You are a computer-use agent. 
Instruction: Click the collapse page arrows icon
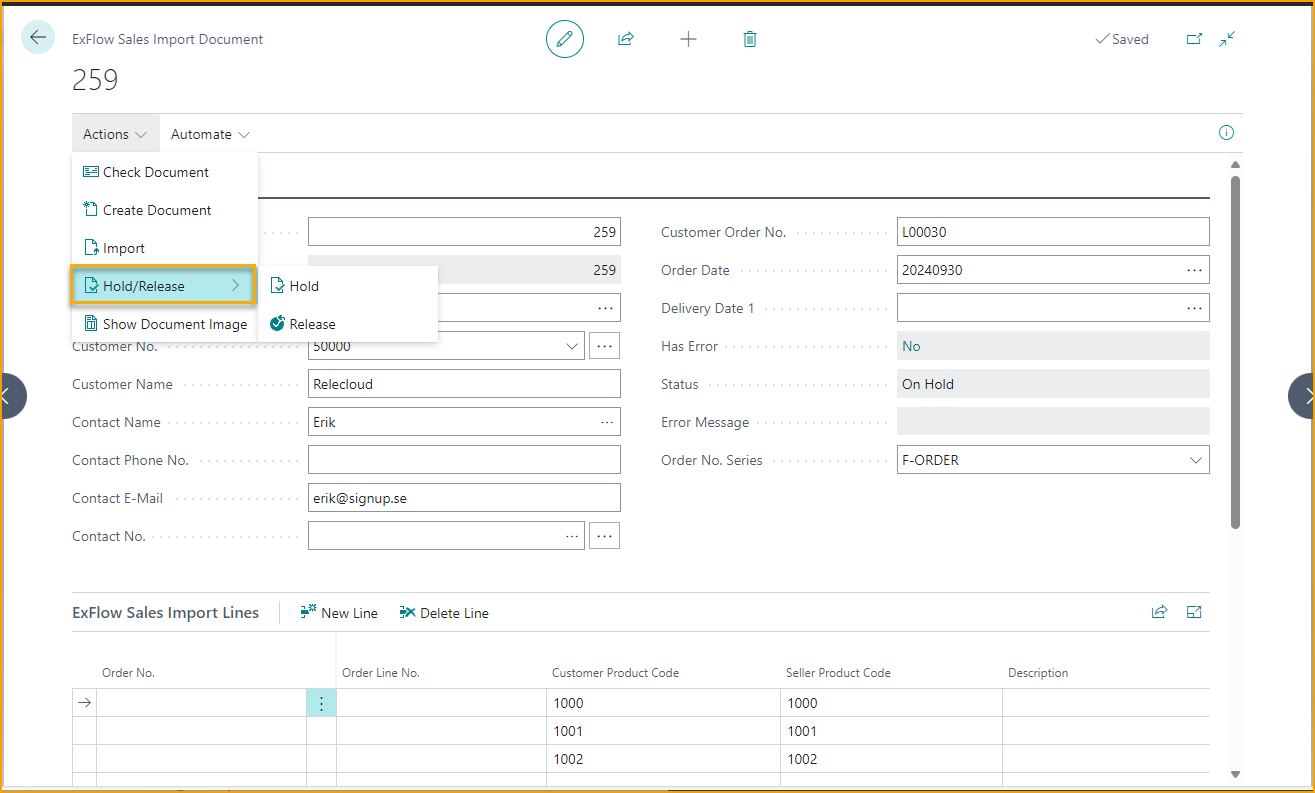click(1228, 39)
